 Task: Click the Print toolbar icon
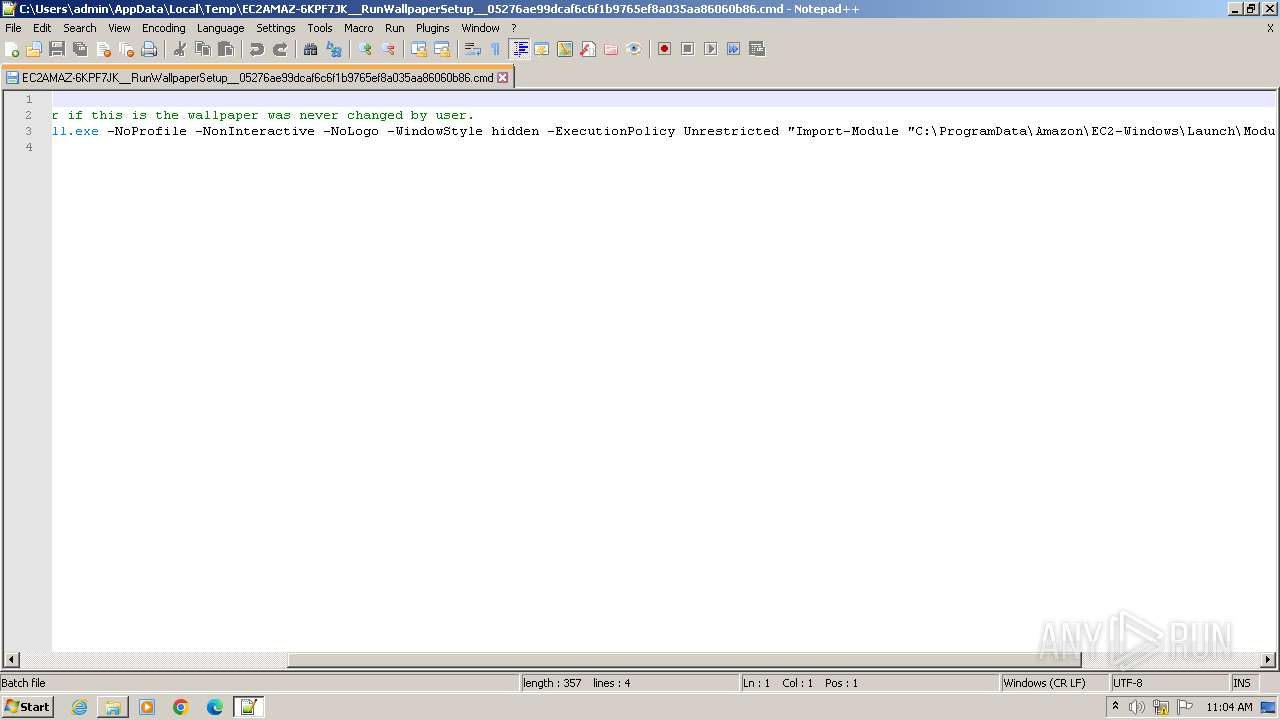tap(149, 49)
